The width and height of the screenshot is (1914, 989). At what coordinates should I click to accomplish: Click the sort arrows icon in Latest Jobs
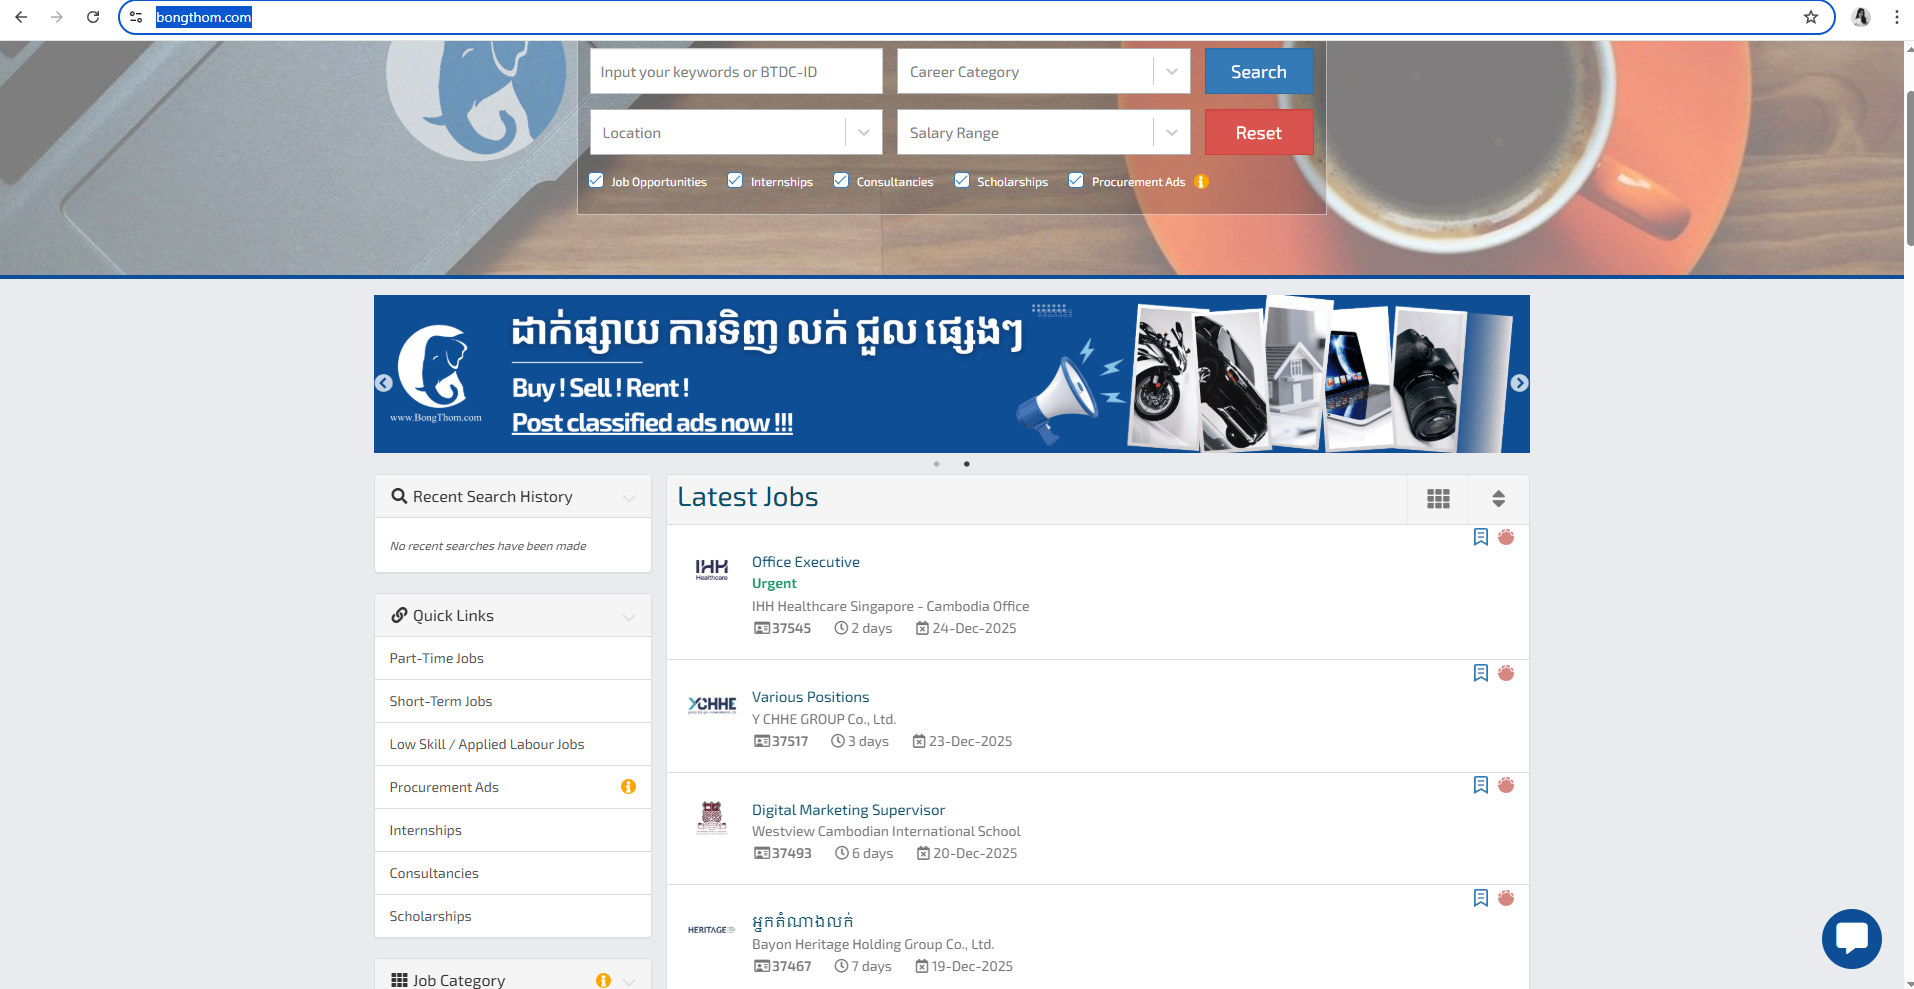point(1498,499)
